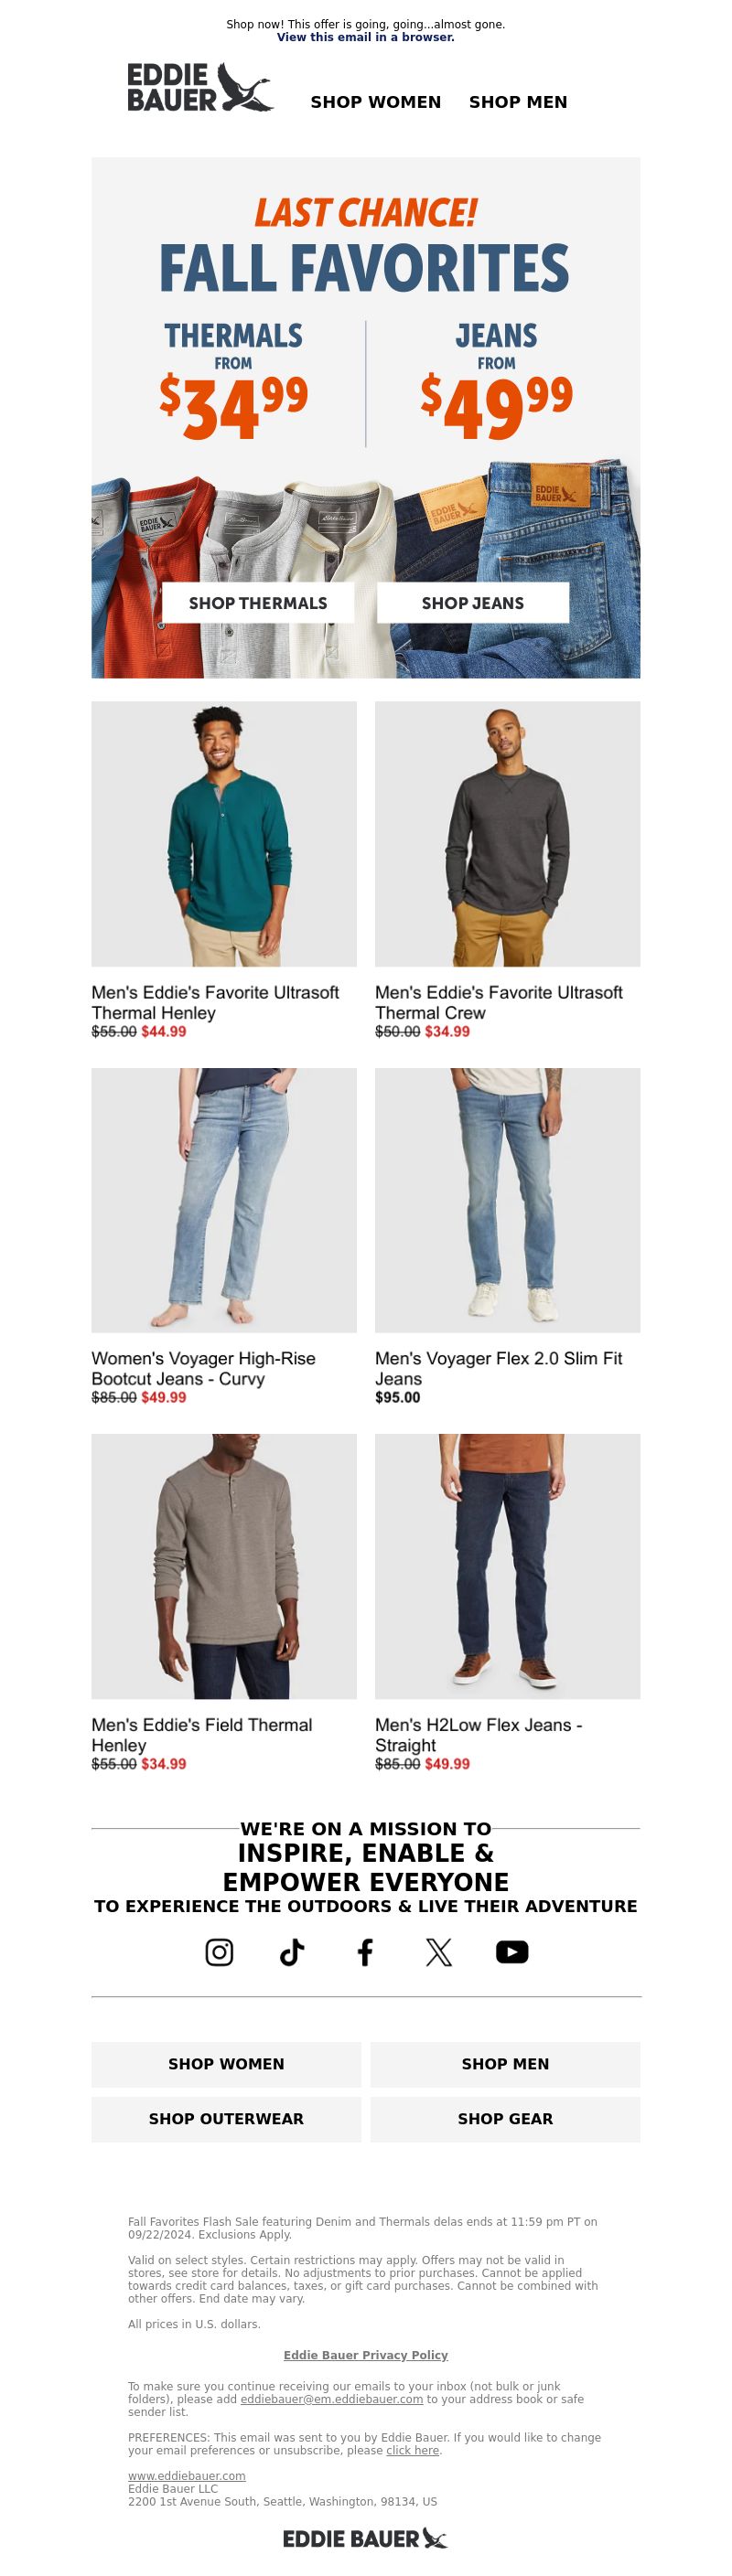Click the SHOP JEANS banner button
The height and width of the screenshot is (2576, 732).
coord(473,603)
